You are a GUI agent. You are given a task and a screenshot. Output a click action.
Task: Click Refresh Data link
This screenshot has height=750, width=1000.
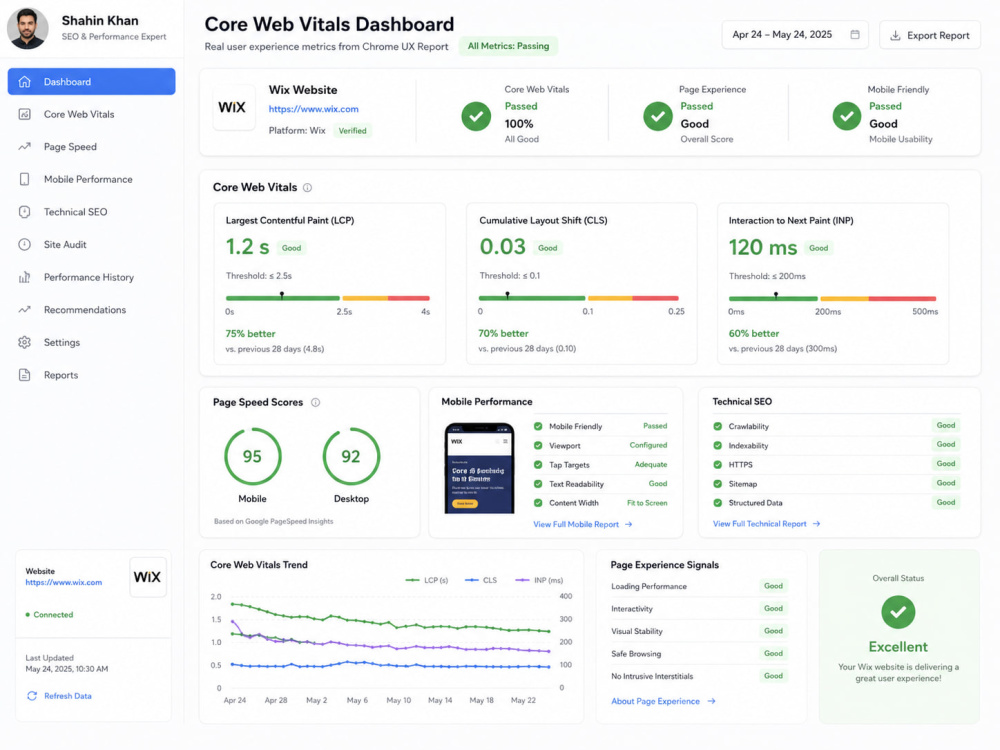pyautogui.click(x=68, y=696)
